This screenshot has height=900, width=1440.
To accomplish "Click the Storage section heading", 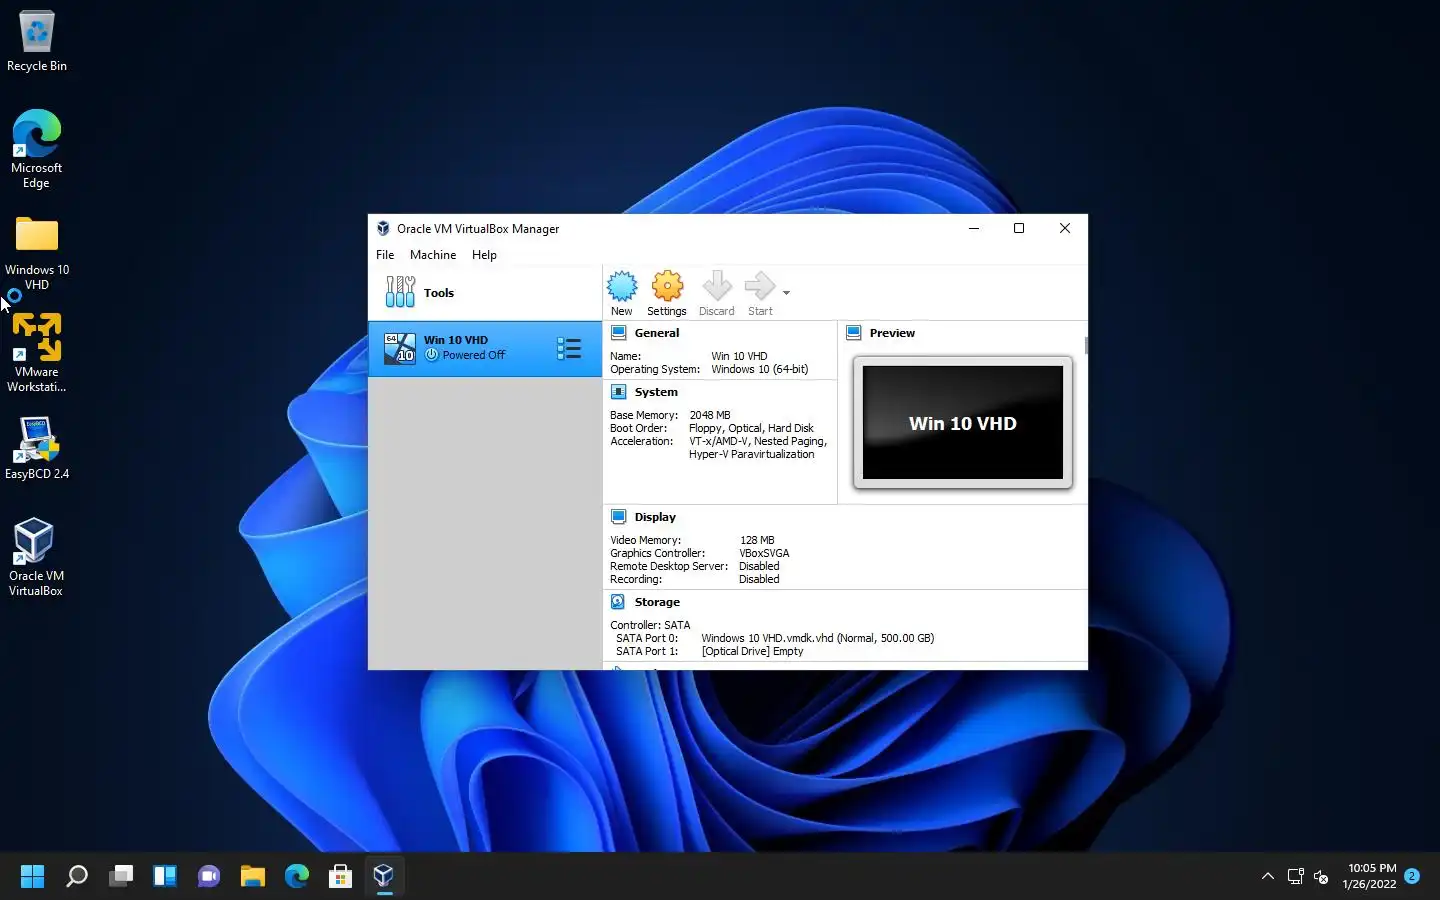I will click(x=657, y=602).
